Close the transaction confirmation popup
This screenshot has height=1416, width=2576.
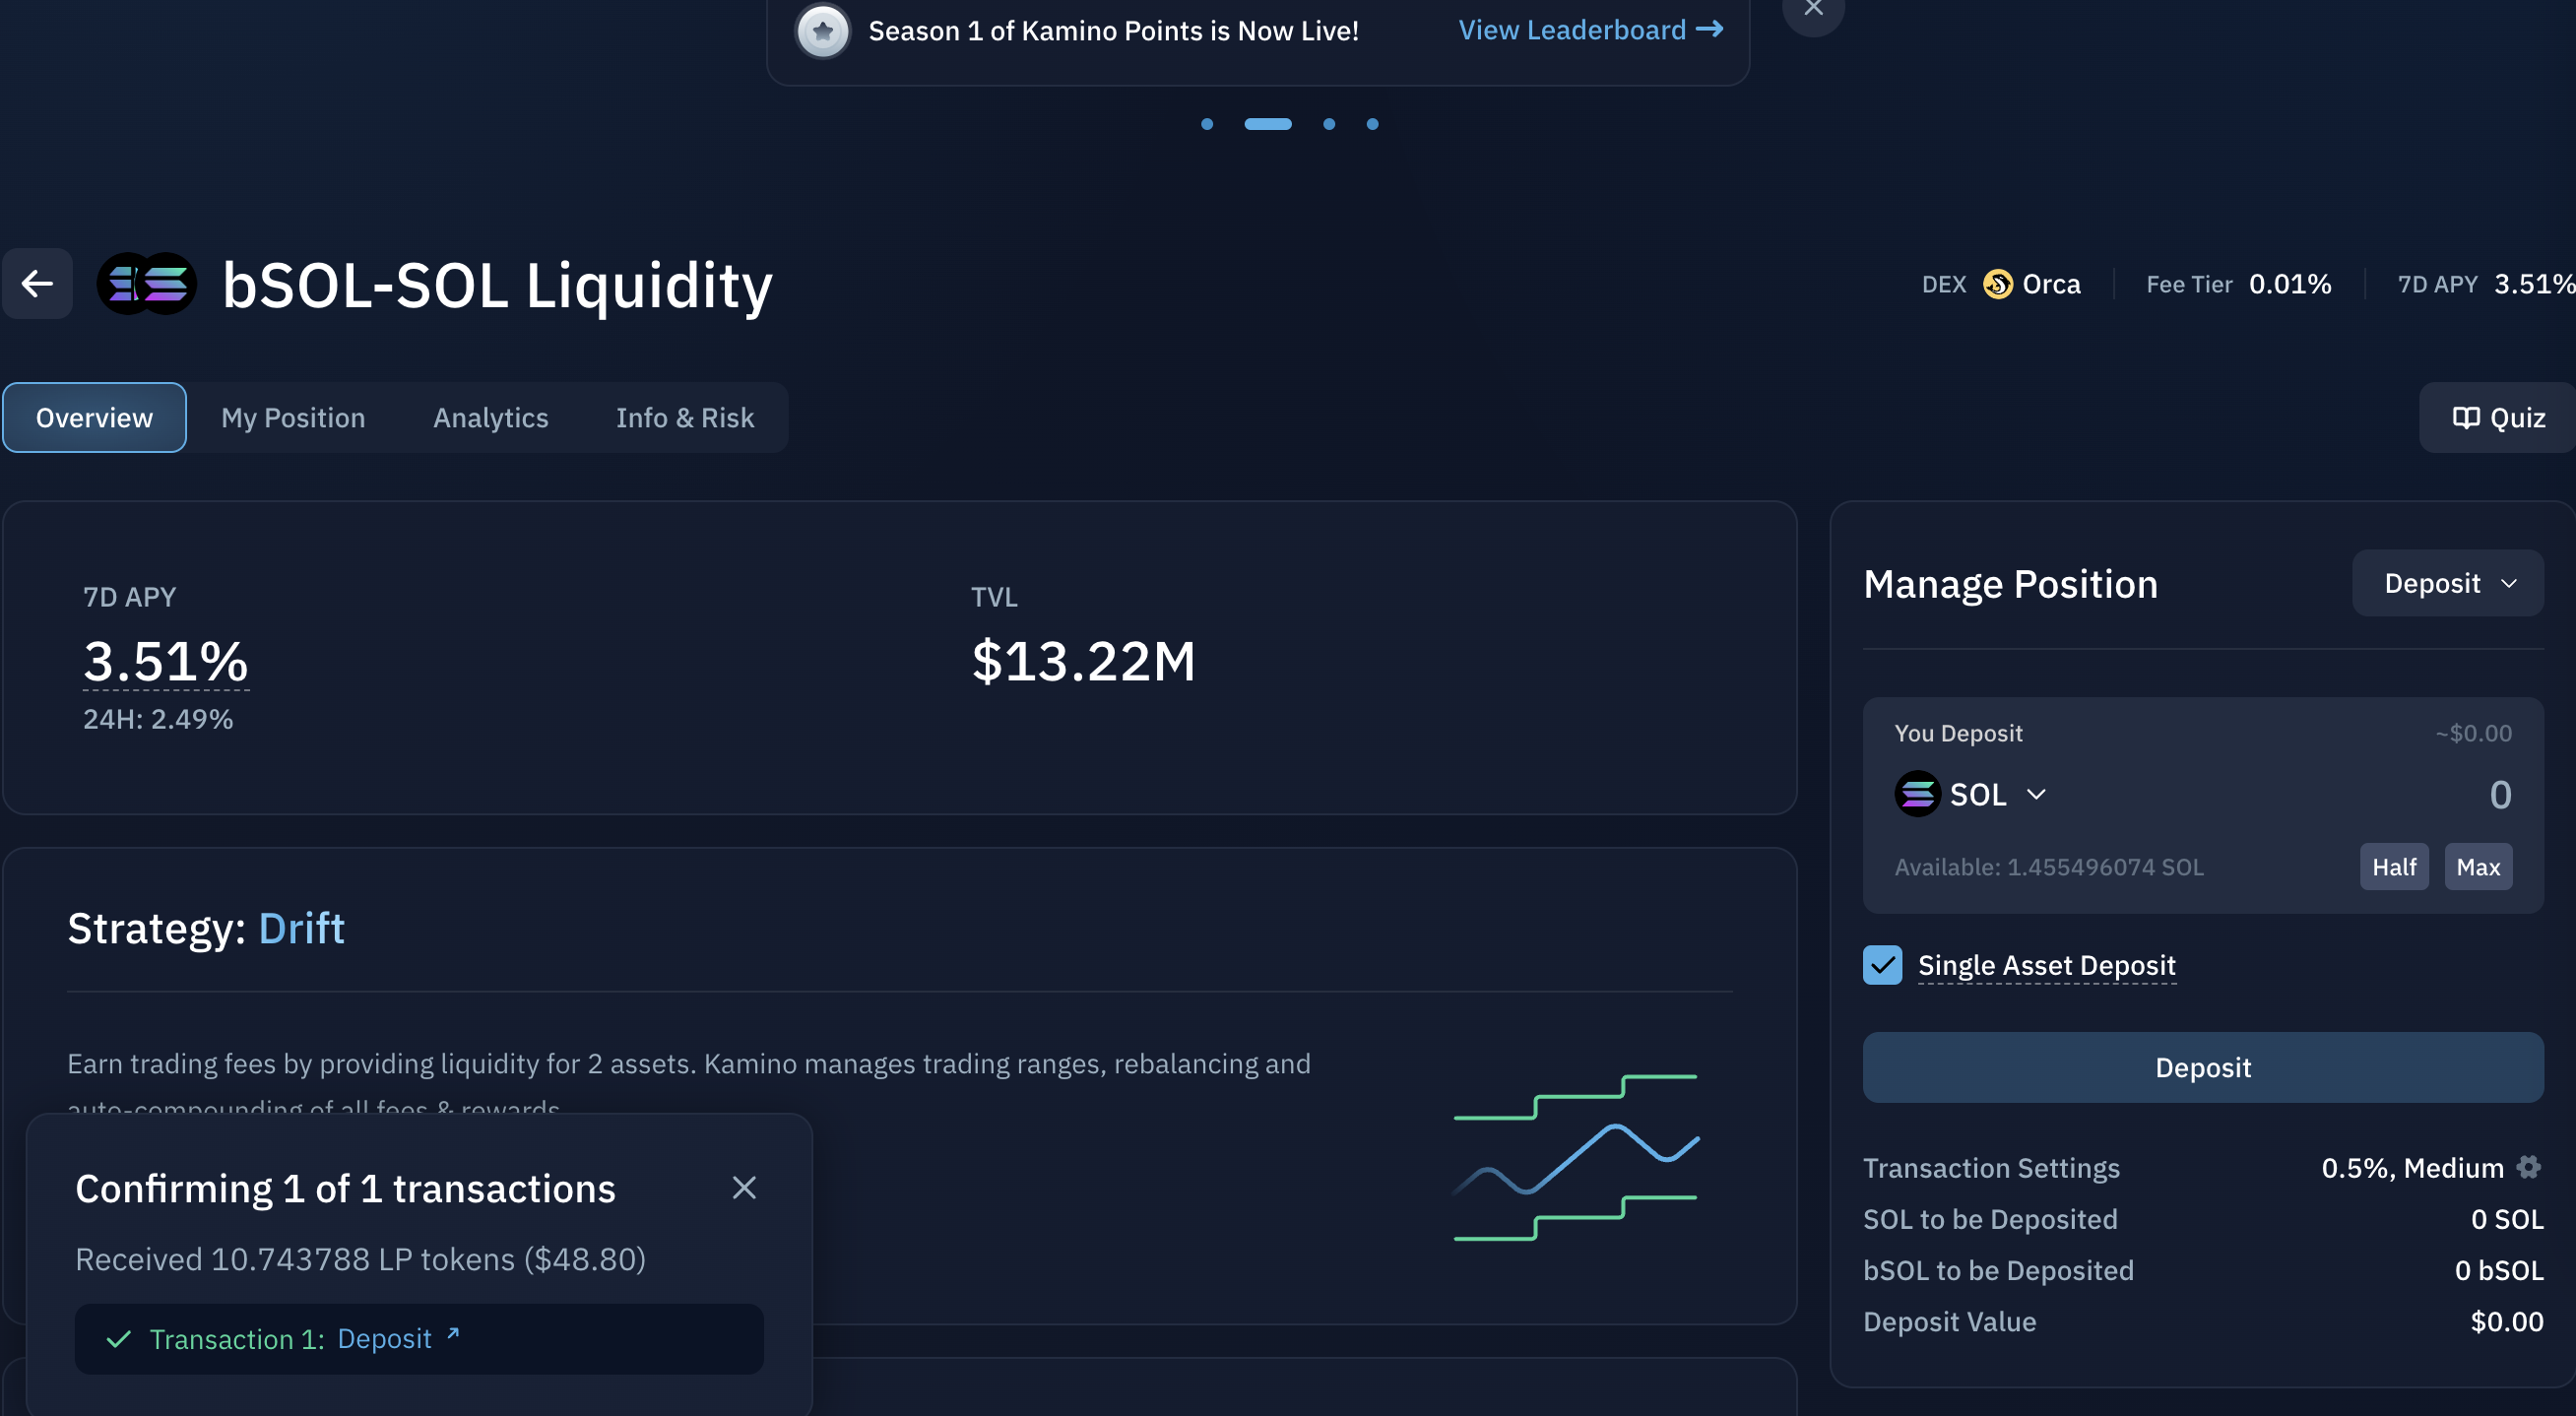[x=744, y=1188]
